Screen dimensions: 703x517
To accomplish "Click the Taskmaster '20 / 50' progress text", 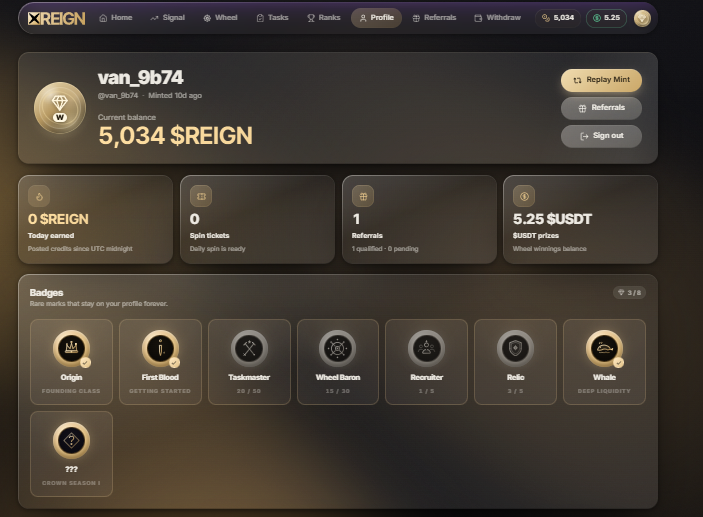I will pos(249,391).
